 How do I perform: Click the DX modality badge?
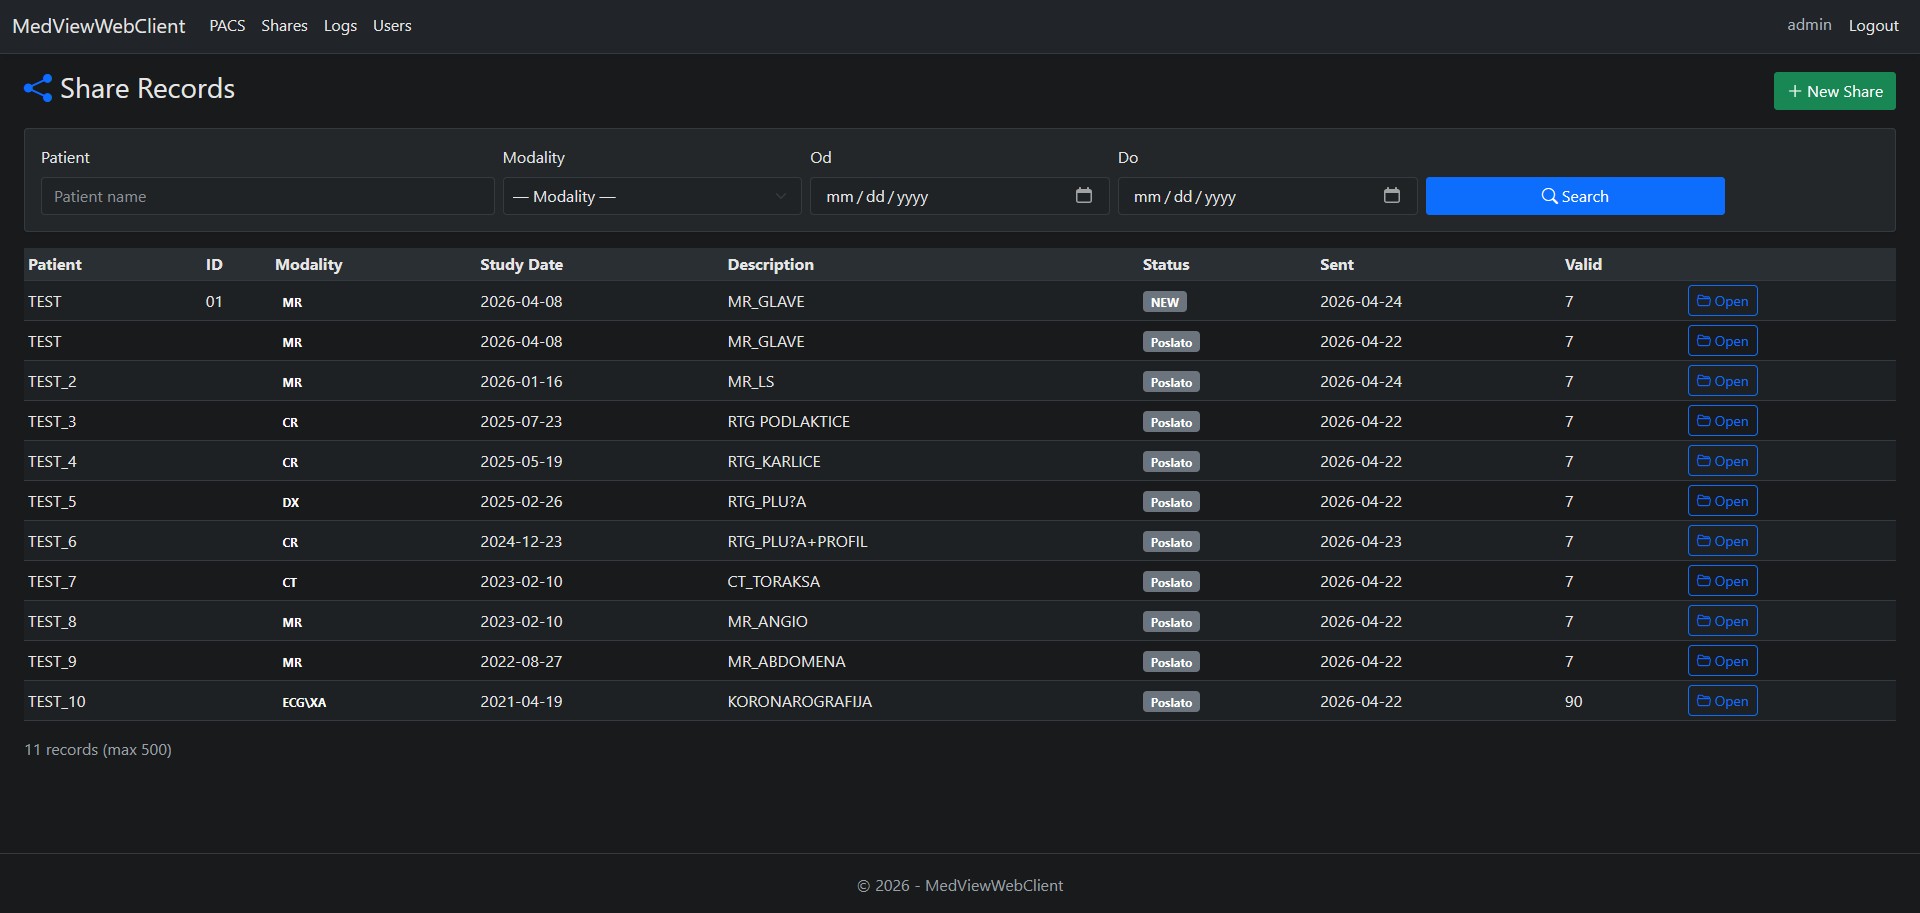point(291,502)
